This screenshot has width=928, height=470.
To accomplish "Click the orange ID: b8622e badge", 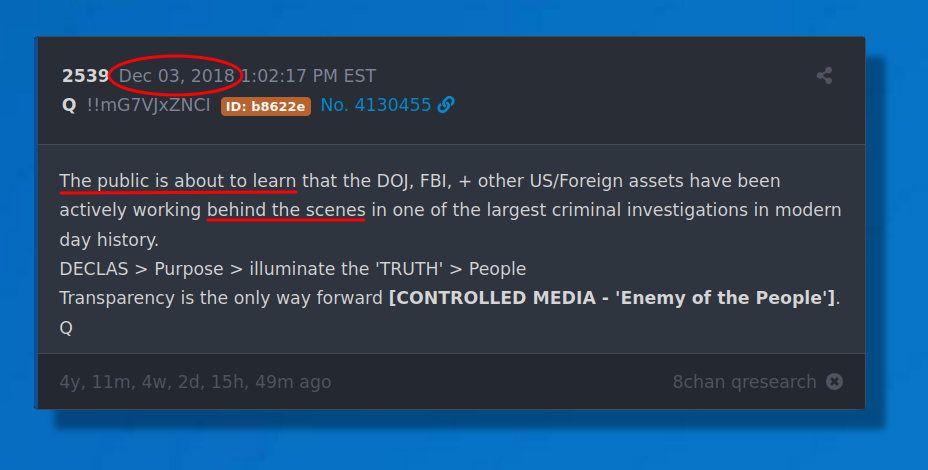I will [266, 106].
